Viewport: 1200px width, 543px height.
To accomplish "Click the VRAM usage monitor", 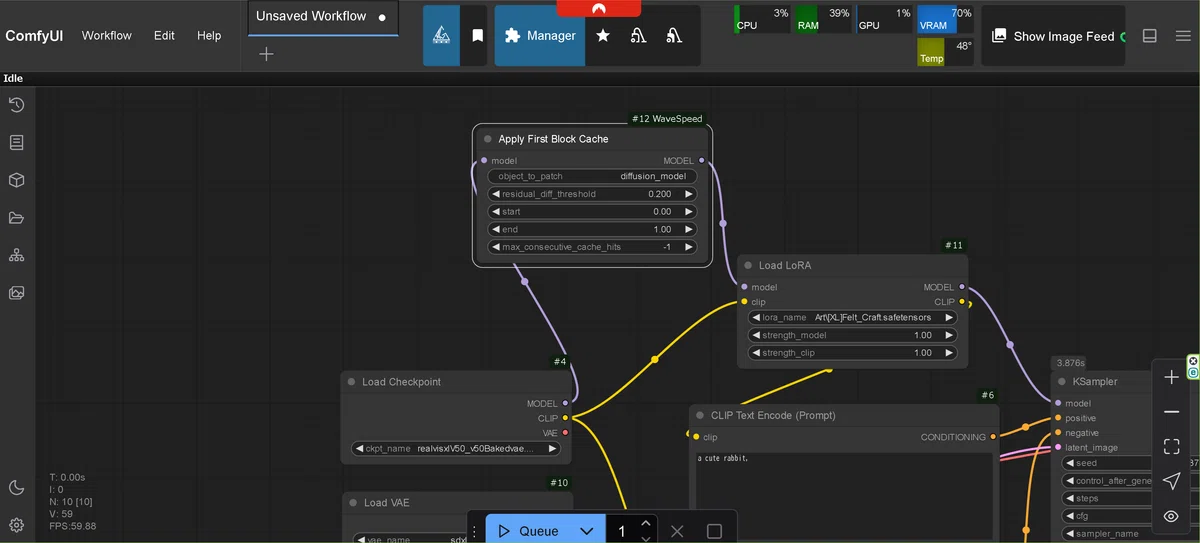I will pyautogui.click(x=945, y=20).
